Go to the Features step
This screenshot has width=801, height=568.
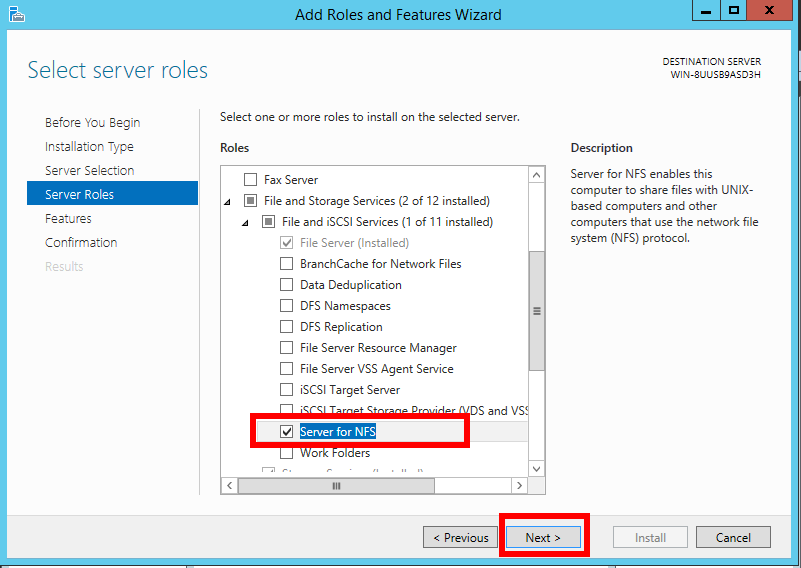68,219
